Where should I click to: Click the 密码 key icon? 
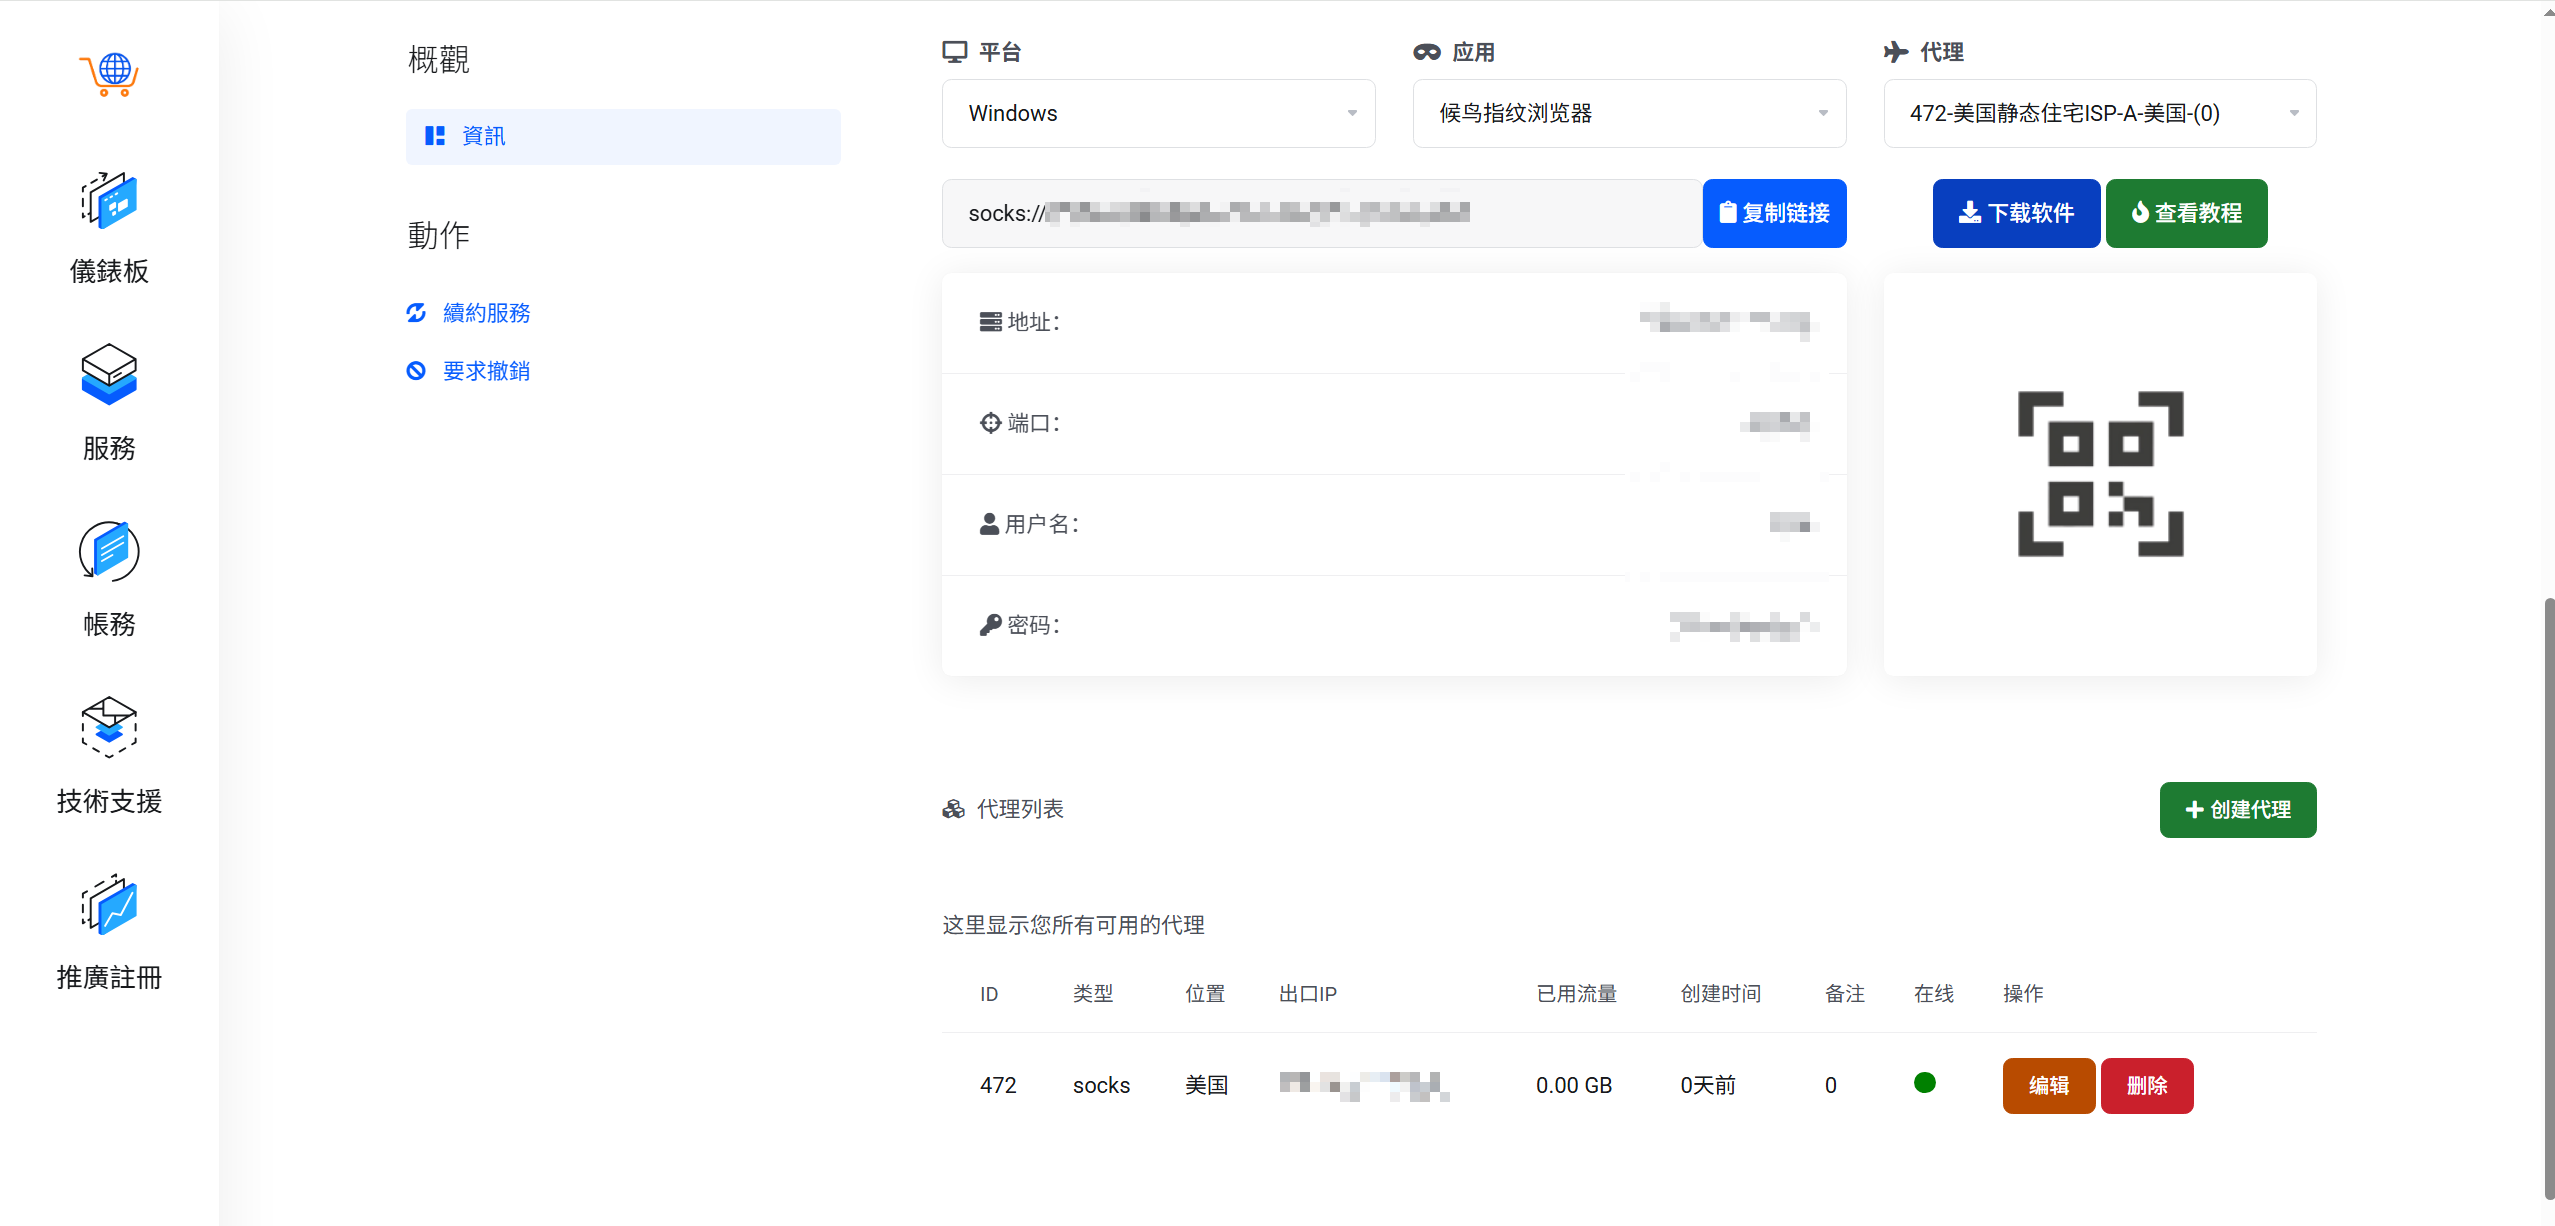pyautogui.click(x=990, y=625)
